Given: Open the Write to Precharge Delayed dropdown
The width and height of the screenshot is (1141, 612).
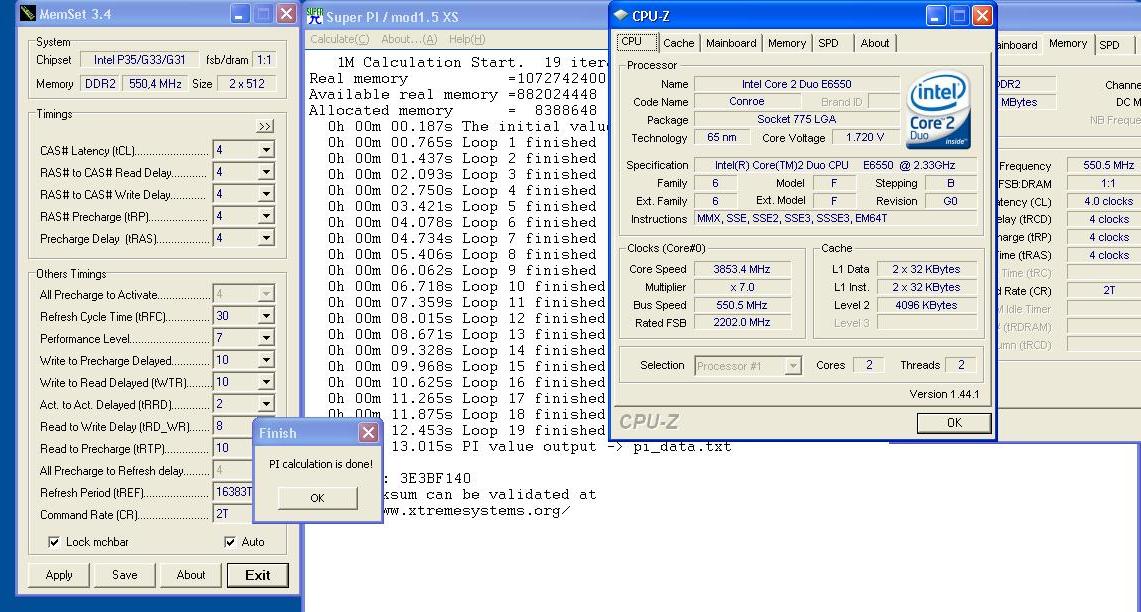Looking at the screenshot, I should (x=266, y=360).
